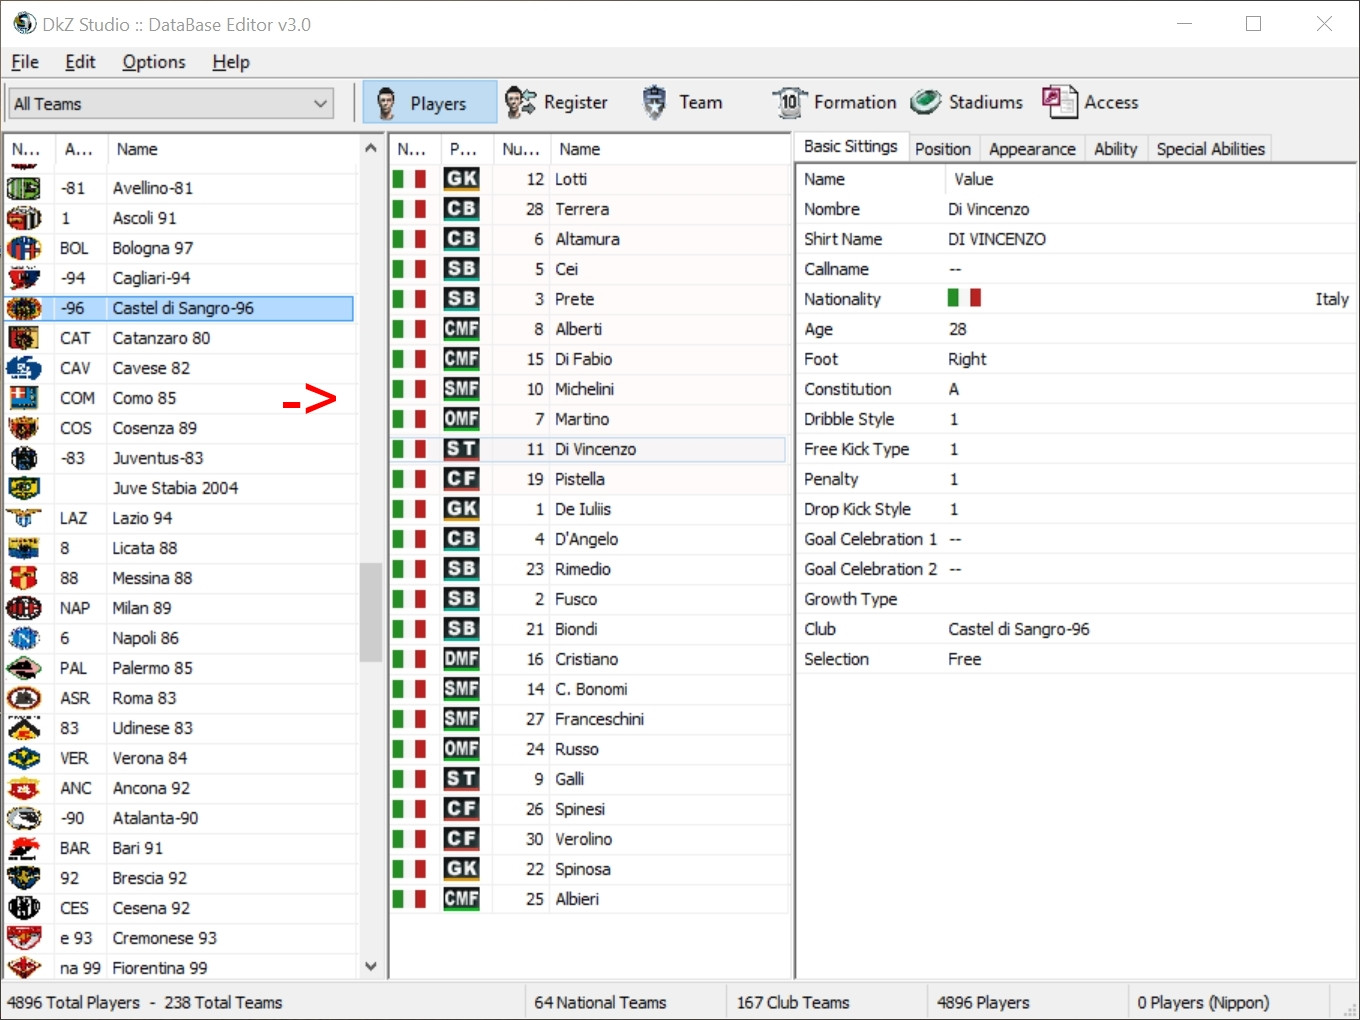Click the Value column header in properties
The height and width of the screenshot is (1020, 1360).
coord(1150,179)
